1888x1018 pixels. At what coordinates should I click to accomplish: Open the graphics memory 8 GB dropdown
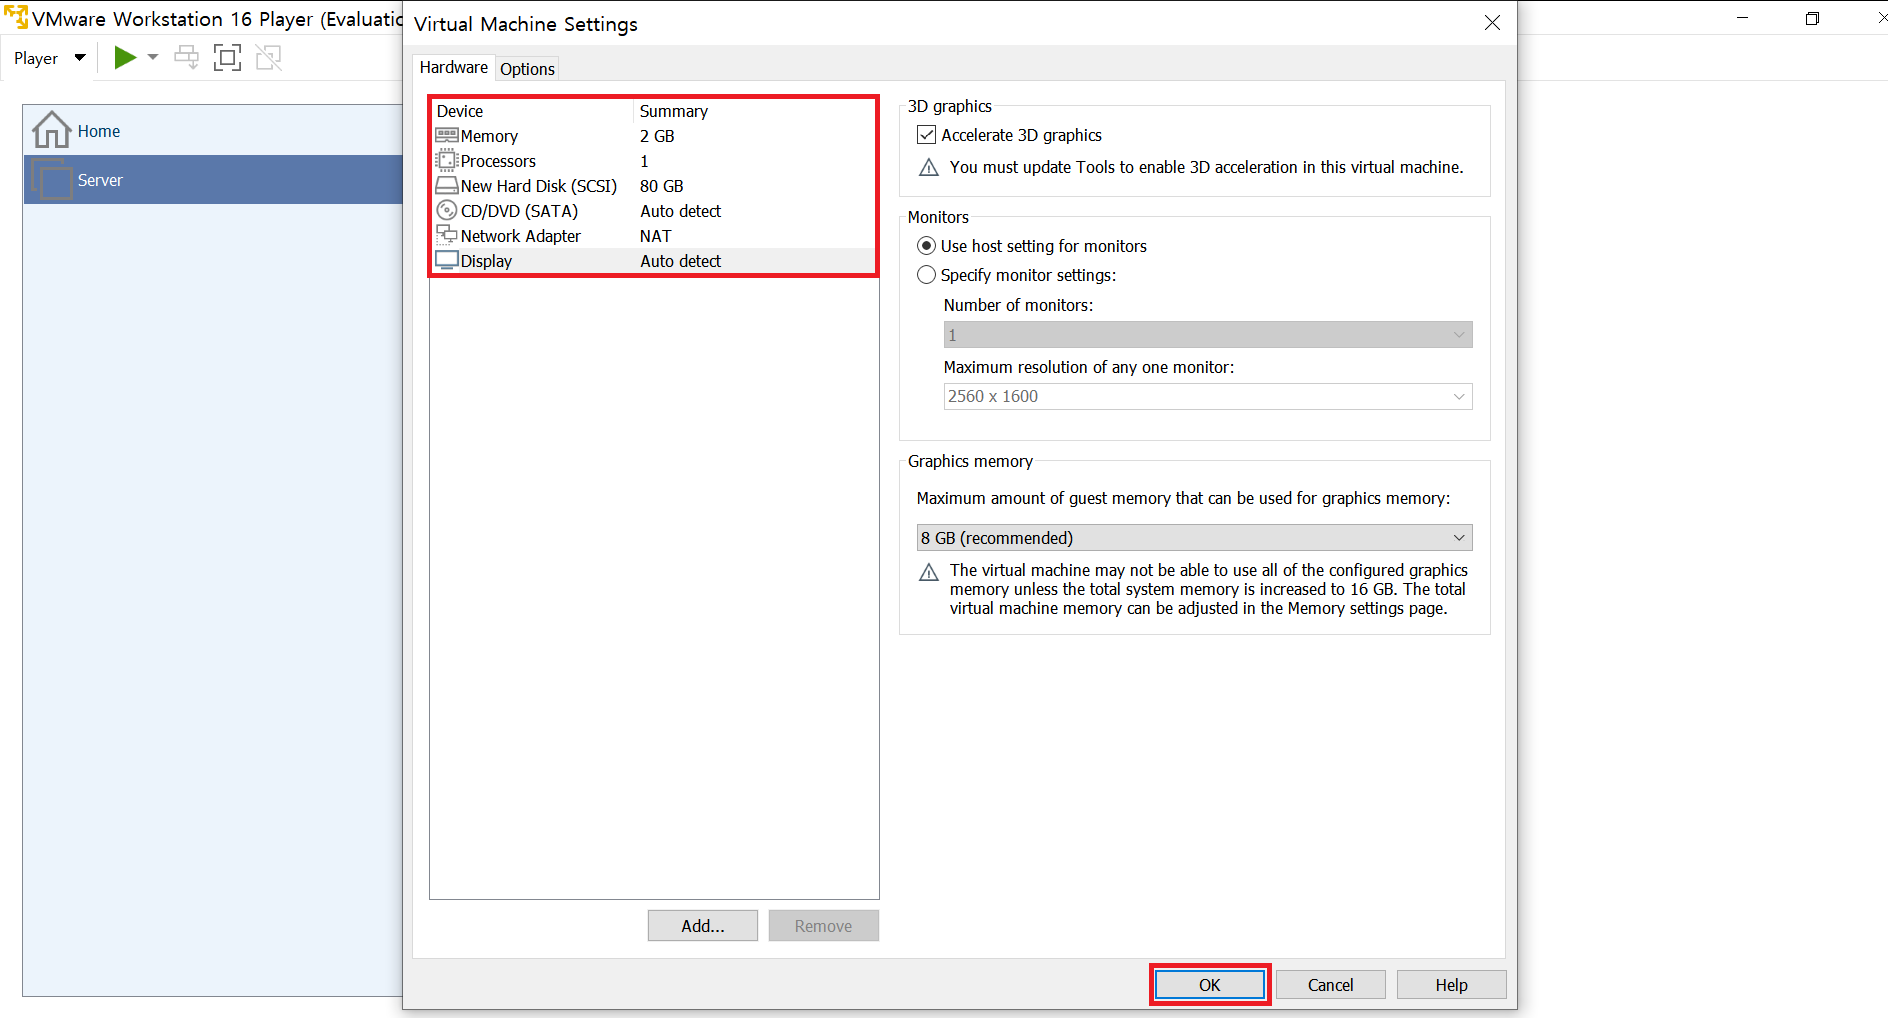[1194, 538]
